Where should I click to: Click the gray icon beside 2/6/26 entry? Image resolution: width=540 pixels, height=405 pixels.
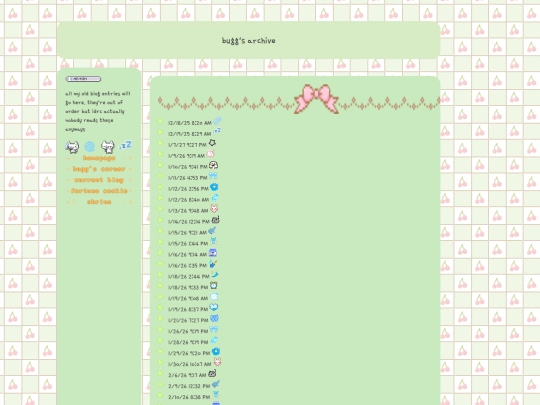[212, 373]
